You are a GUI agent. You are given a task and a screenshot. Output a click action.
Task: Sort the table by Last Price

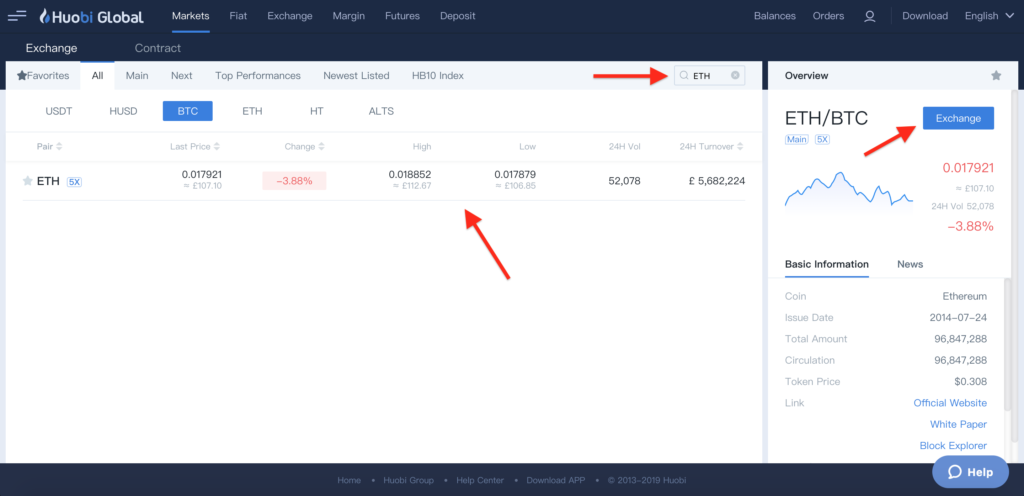click(x=195, y=147)
